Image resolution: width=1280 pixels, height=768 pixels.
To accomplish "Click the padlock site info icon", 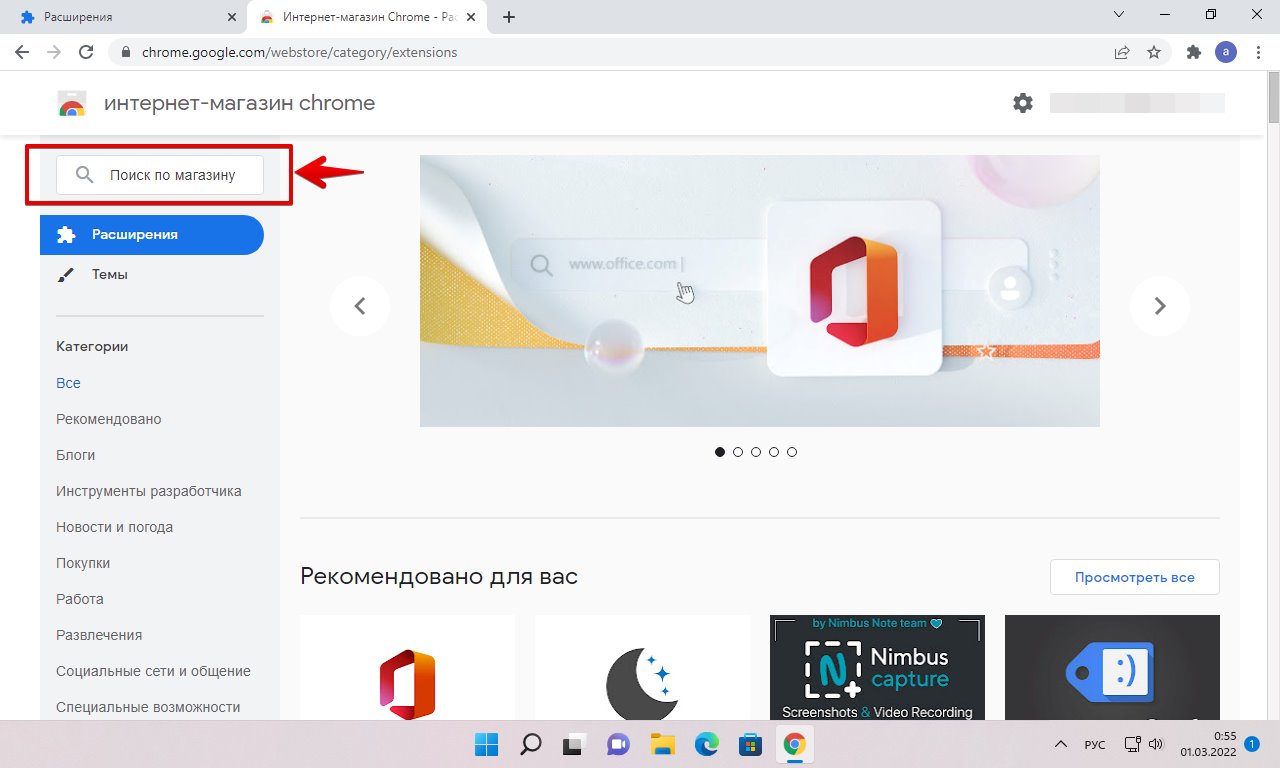I will 126,52.
